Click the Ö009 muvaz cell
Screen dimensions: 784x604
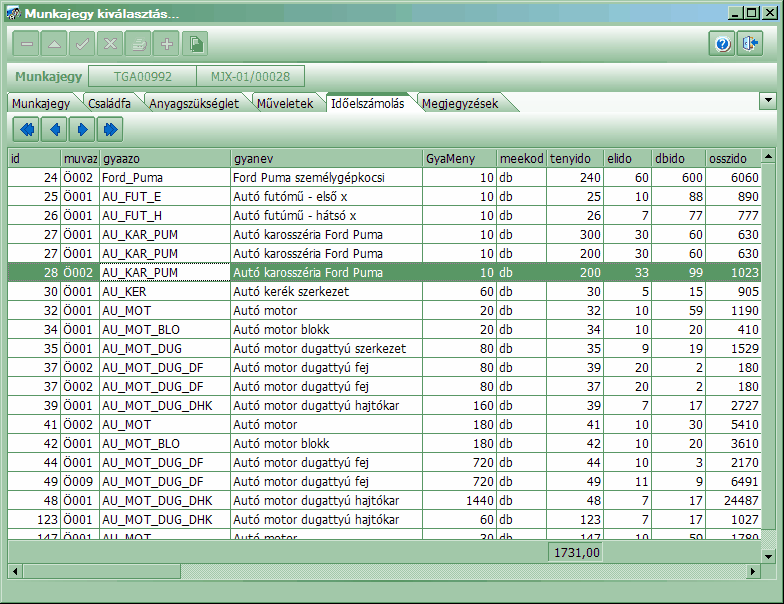pos(80,482)
